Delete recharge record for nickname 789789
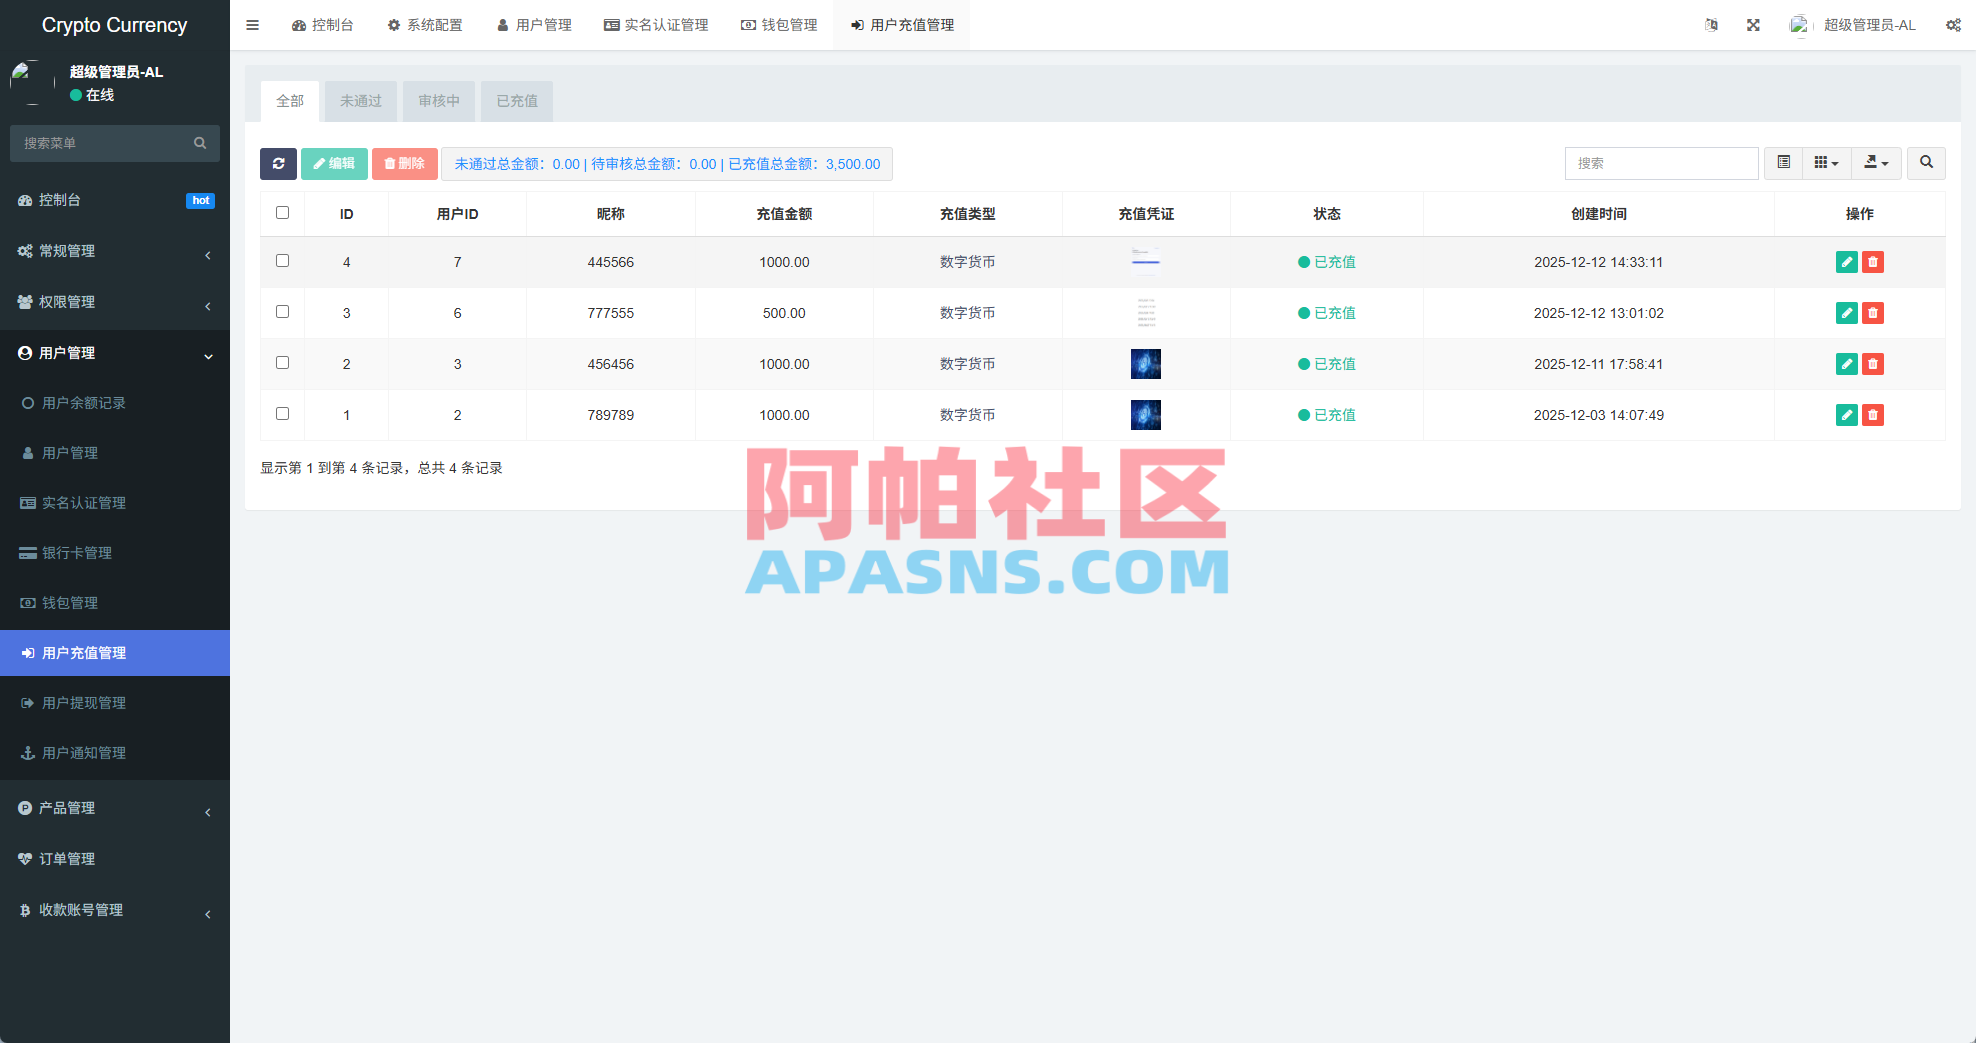Viewport: 1976px width, 1043px height. click(x=1873, y=415)
